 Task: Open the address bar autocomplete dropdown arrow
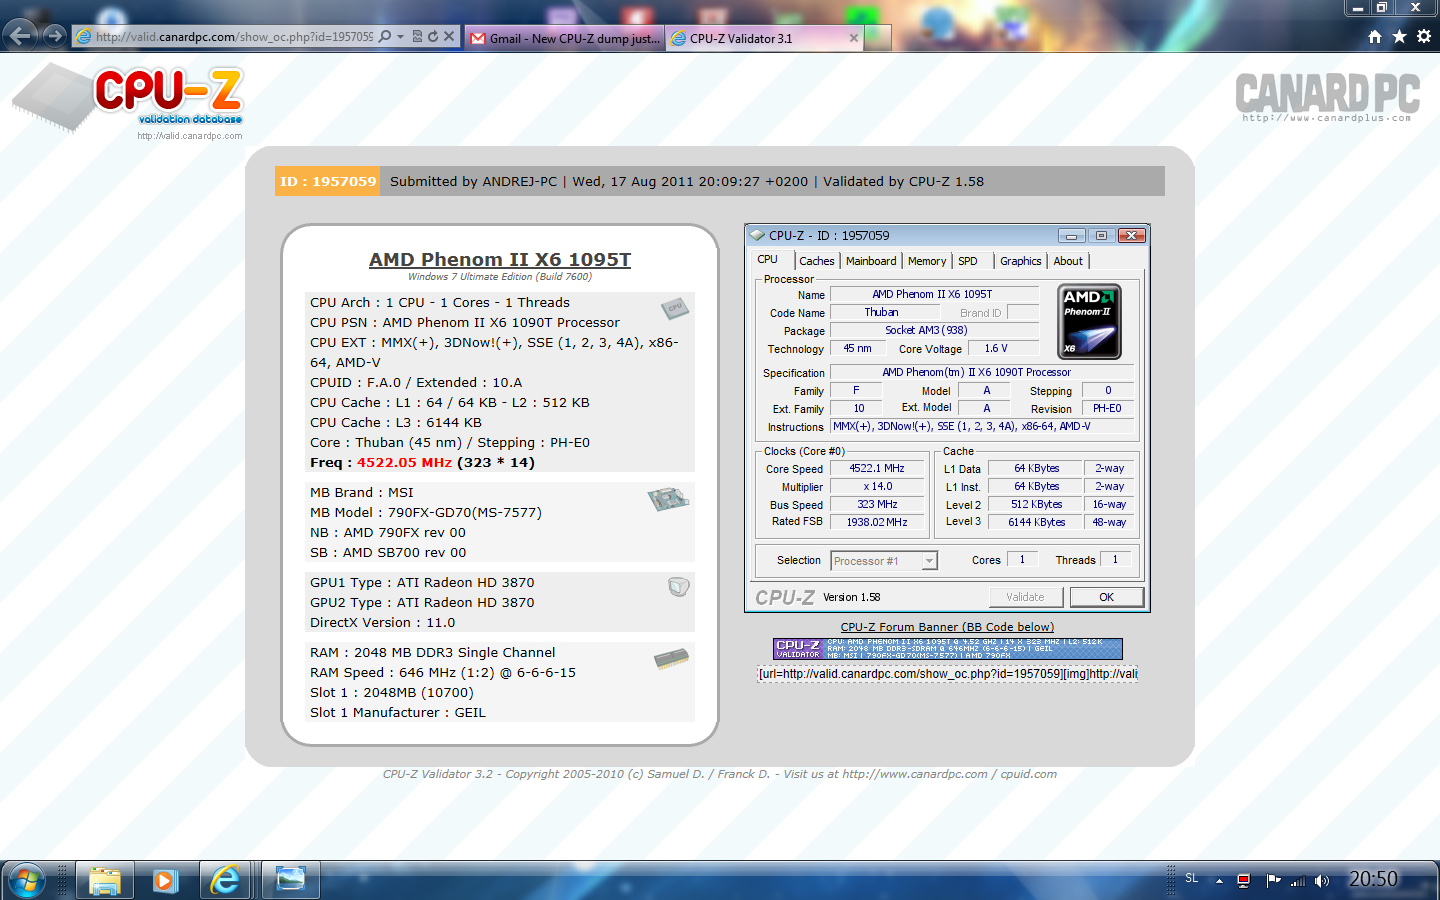[x=400, y=36]
